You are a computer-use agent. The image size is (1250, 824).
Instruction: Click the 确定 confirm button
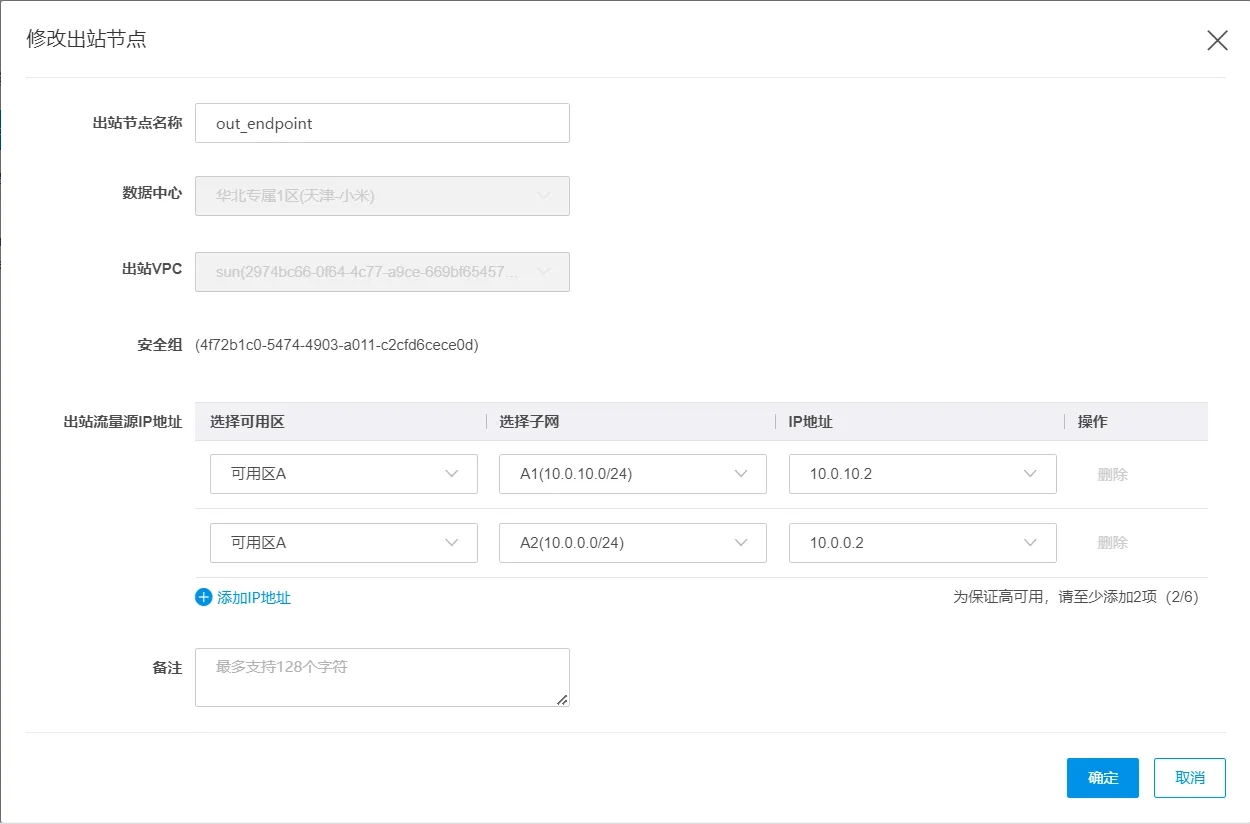pos(1102,778)
